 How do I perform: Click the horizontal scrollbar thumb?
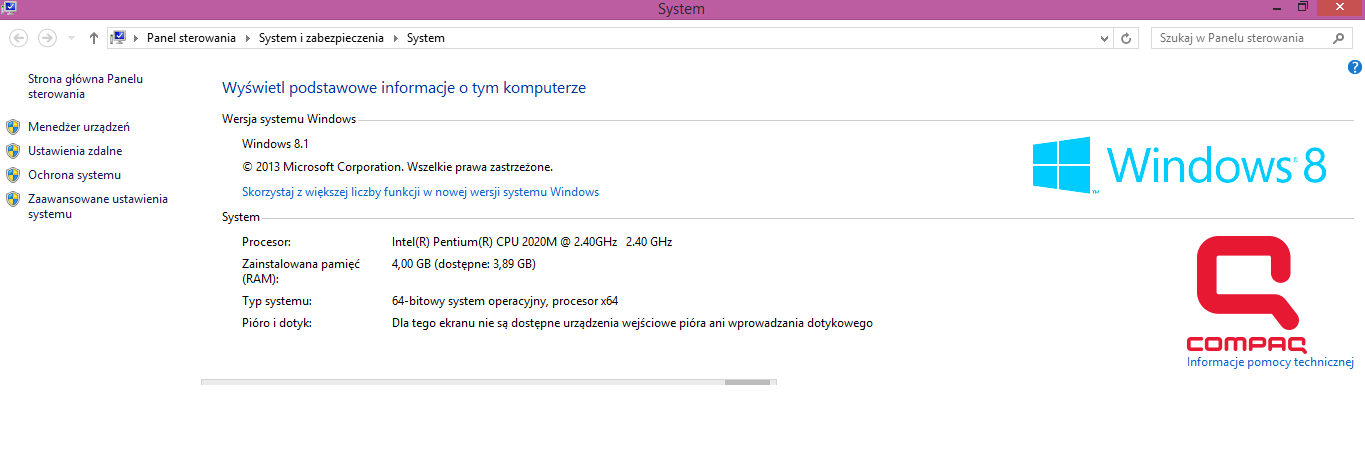pyautogui.click(x=747, y=381)
